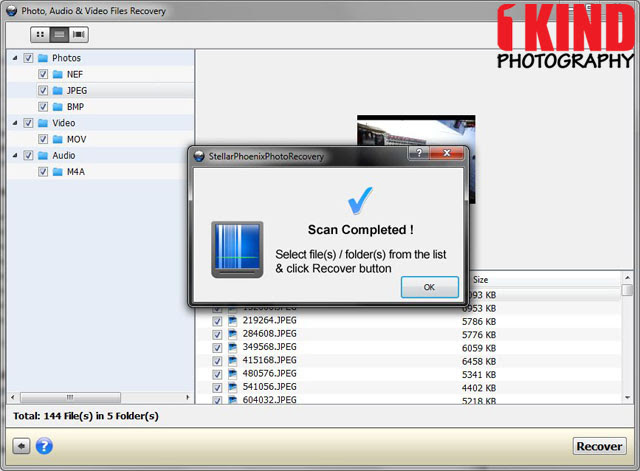The width and height of the screenshot is (640, 471).
Task: Click file icon of 219264.JPEG
Action: click(232, 321)
